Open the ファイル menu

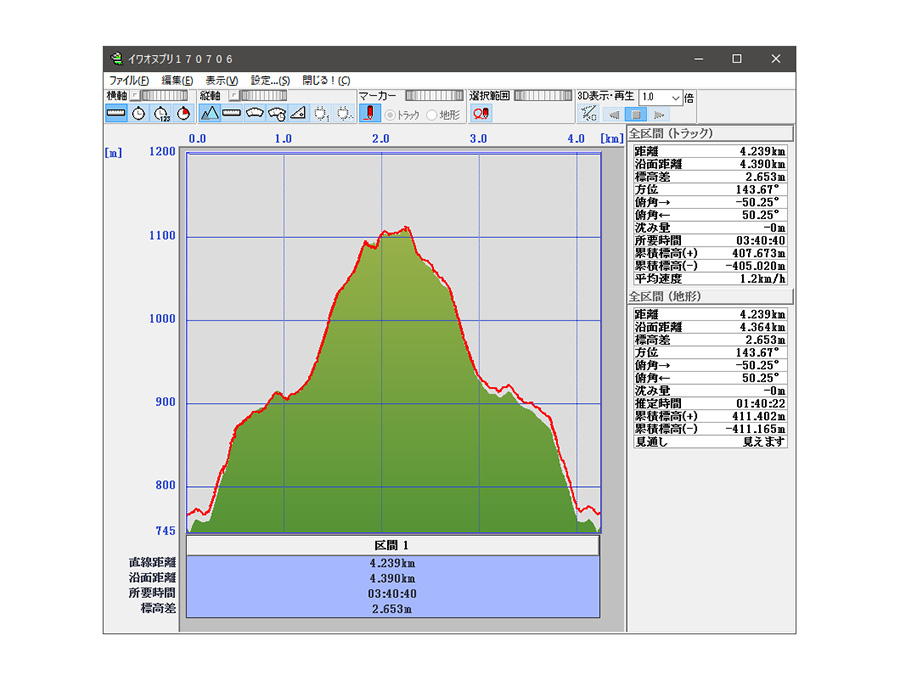click(x=128, y=80)
